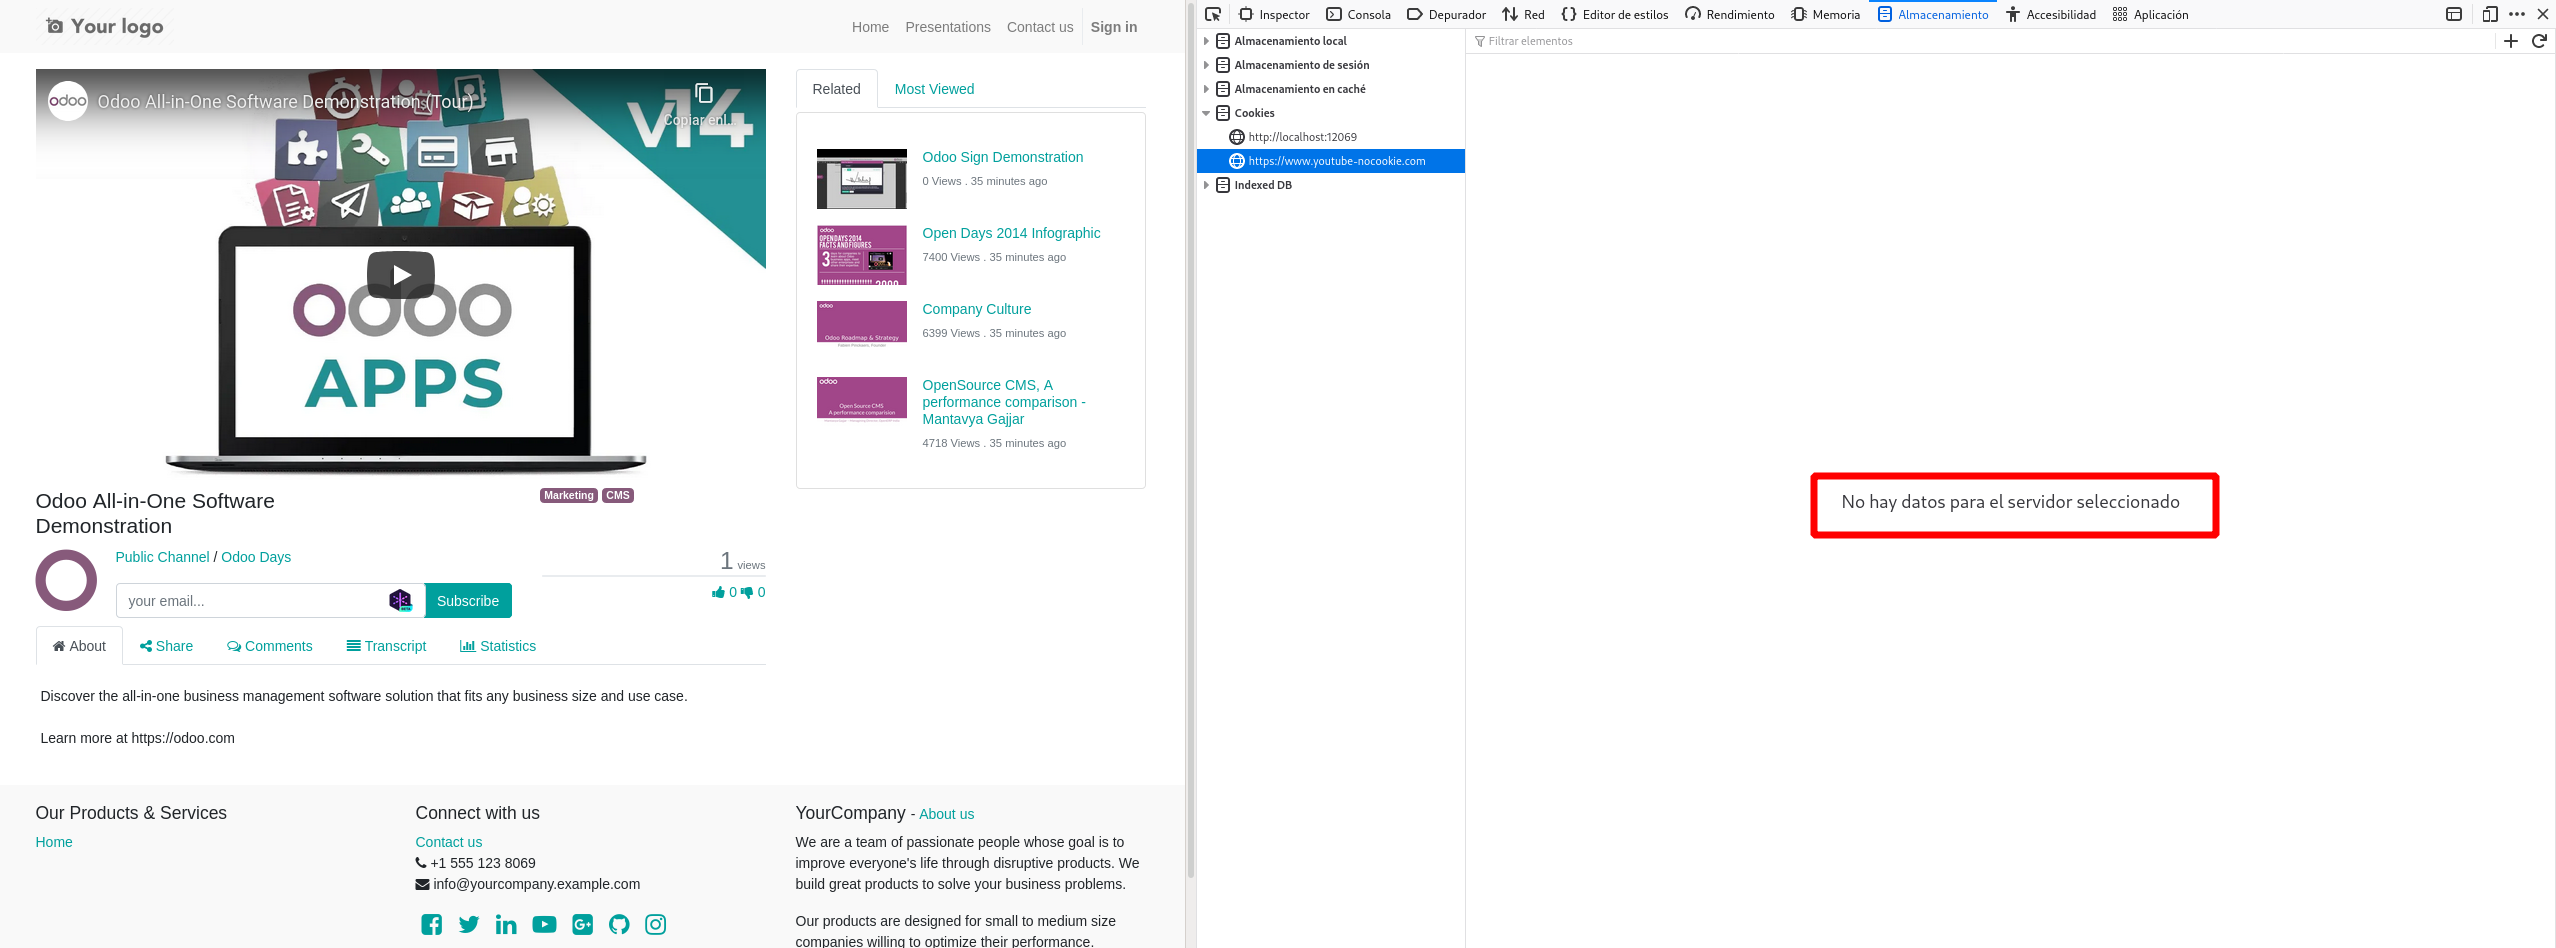Image resolution: width=2556 pixels, height=948 pixels.
Task: Refresh the storage panel
Action: [x=2539, y=41]
